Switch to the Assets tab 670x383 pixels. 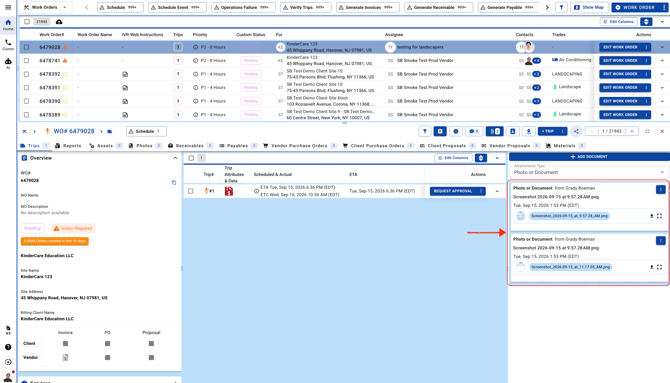[x=105, y=146]
